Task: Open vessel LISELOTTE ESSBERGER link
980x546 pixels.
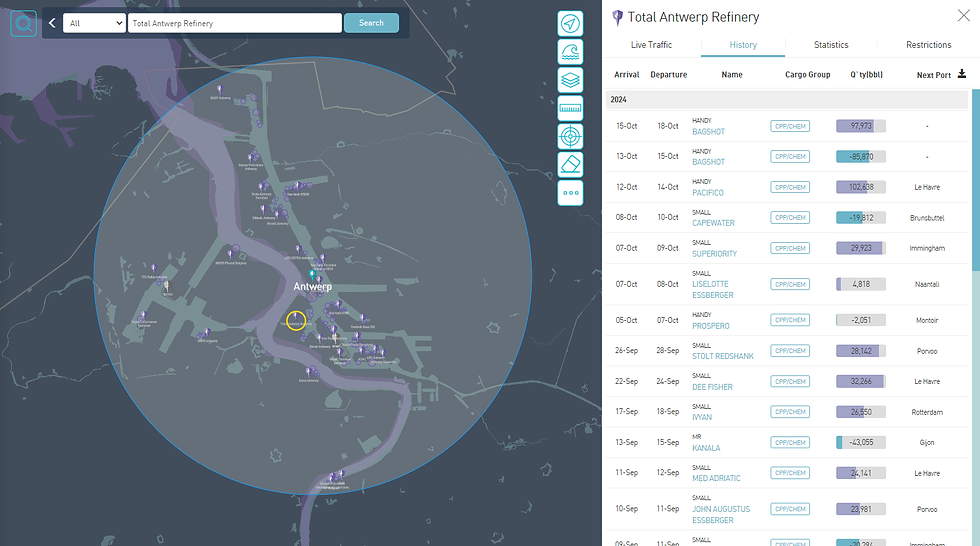Action: tap(712, 290)
